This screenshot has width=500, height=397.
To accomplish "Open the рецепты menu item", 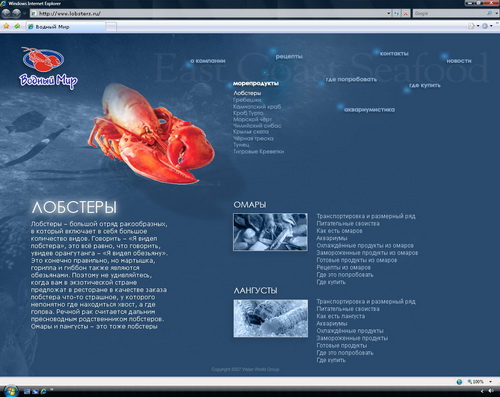I will pos(289,56).
